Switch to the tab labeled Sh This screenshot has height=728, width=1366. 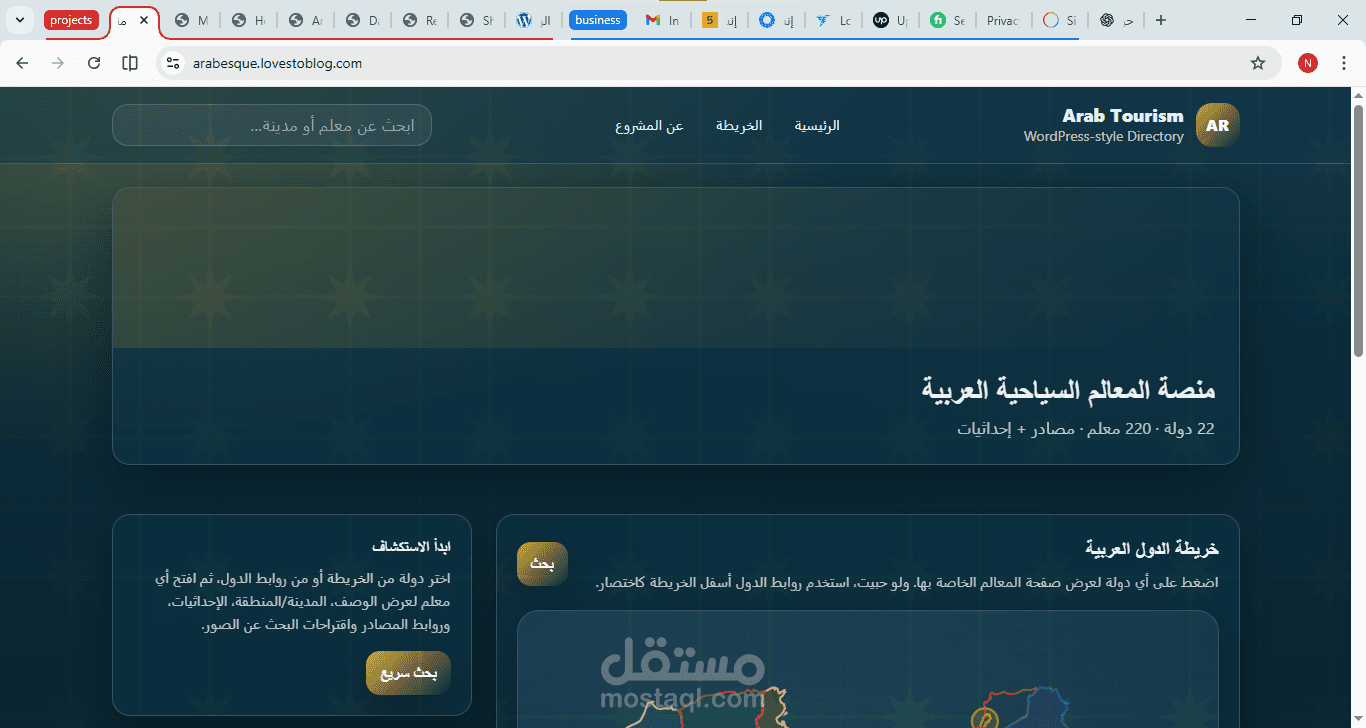(477, 20)
